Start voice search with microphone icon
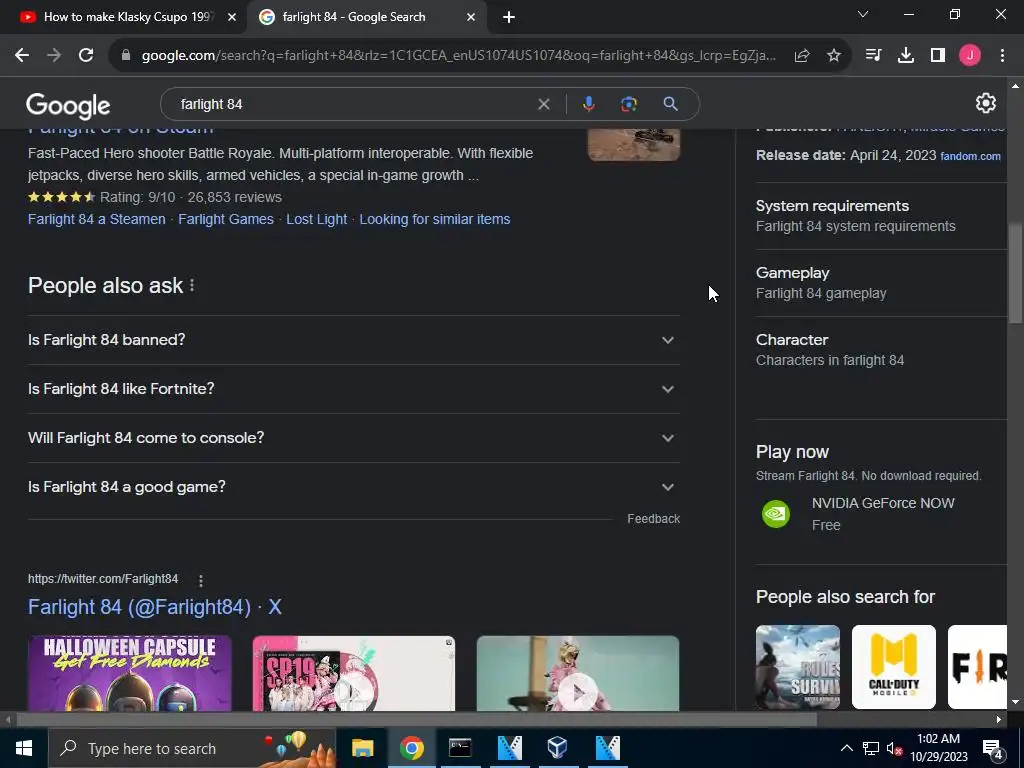1024x768 pixels. [589, 104]
